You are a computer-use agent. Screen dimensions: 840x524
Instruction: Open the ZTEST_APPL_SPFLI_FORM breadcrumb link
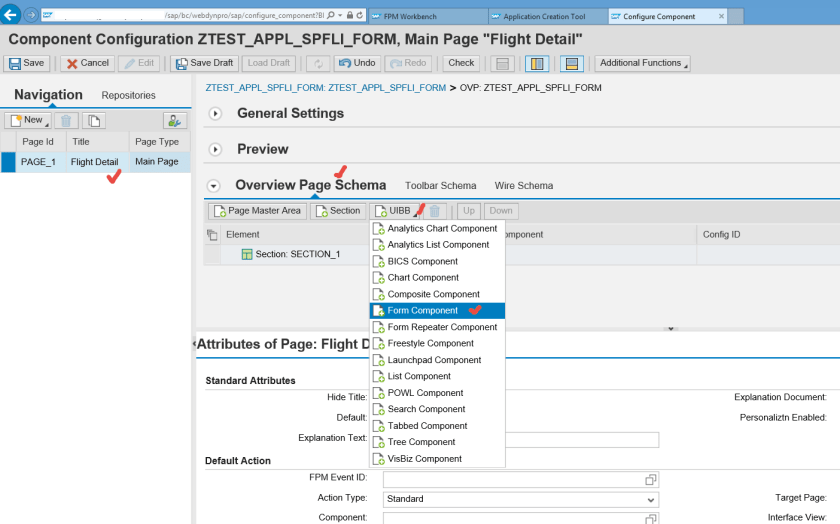click(326, 88)
